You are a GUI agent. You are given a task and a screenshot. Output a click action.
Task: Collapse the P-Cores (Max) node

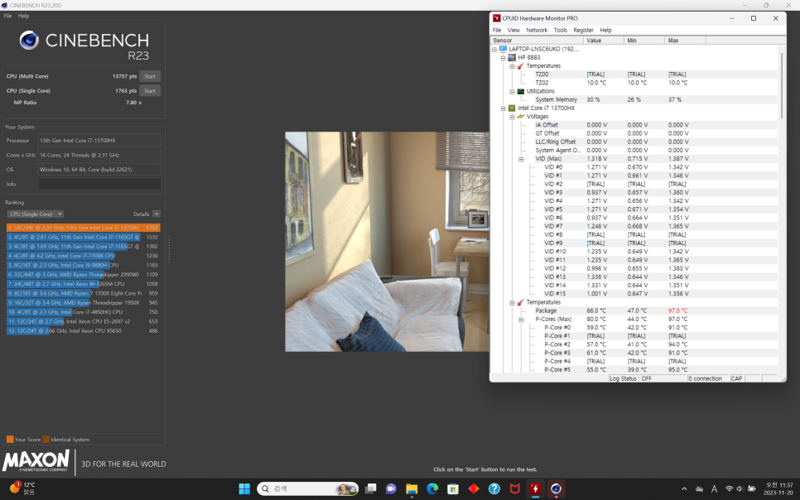521,319
